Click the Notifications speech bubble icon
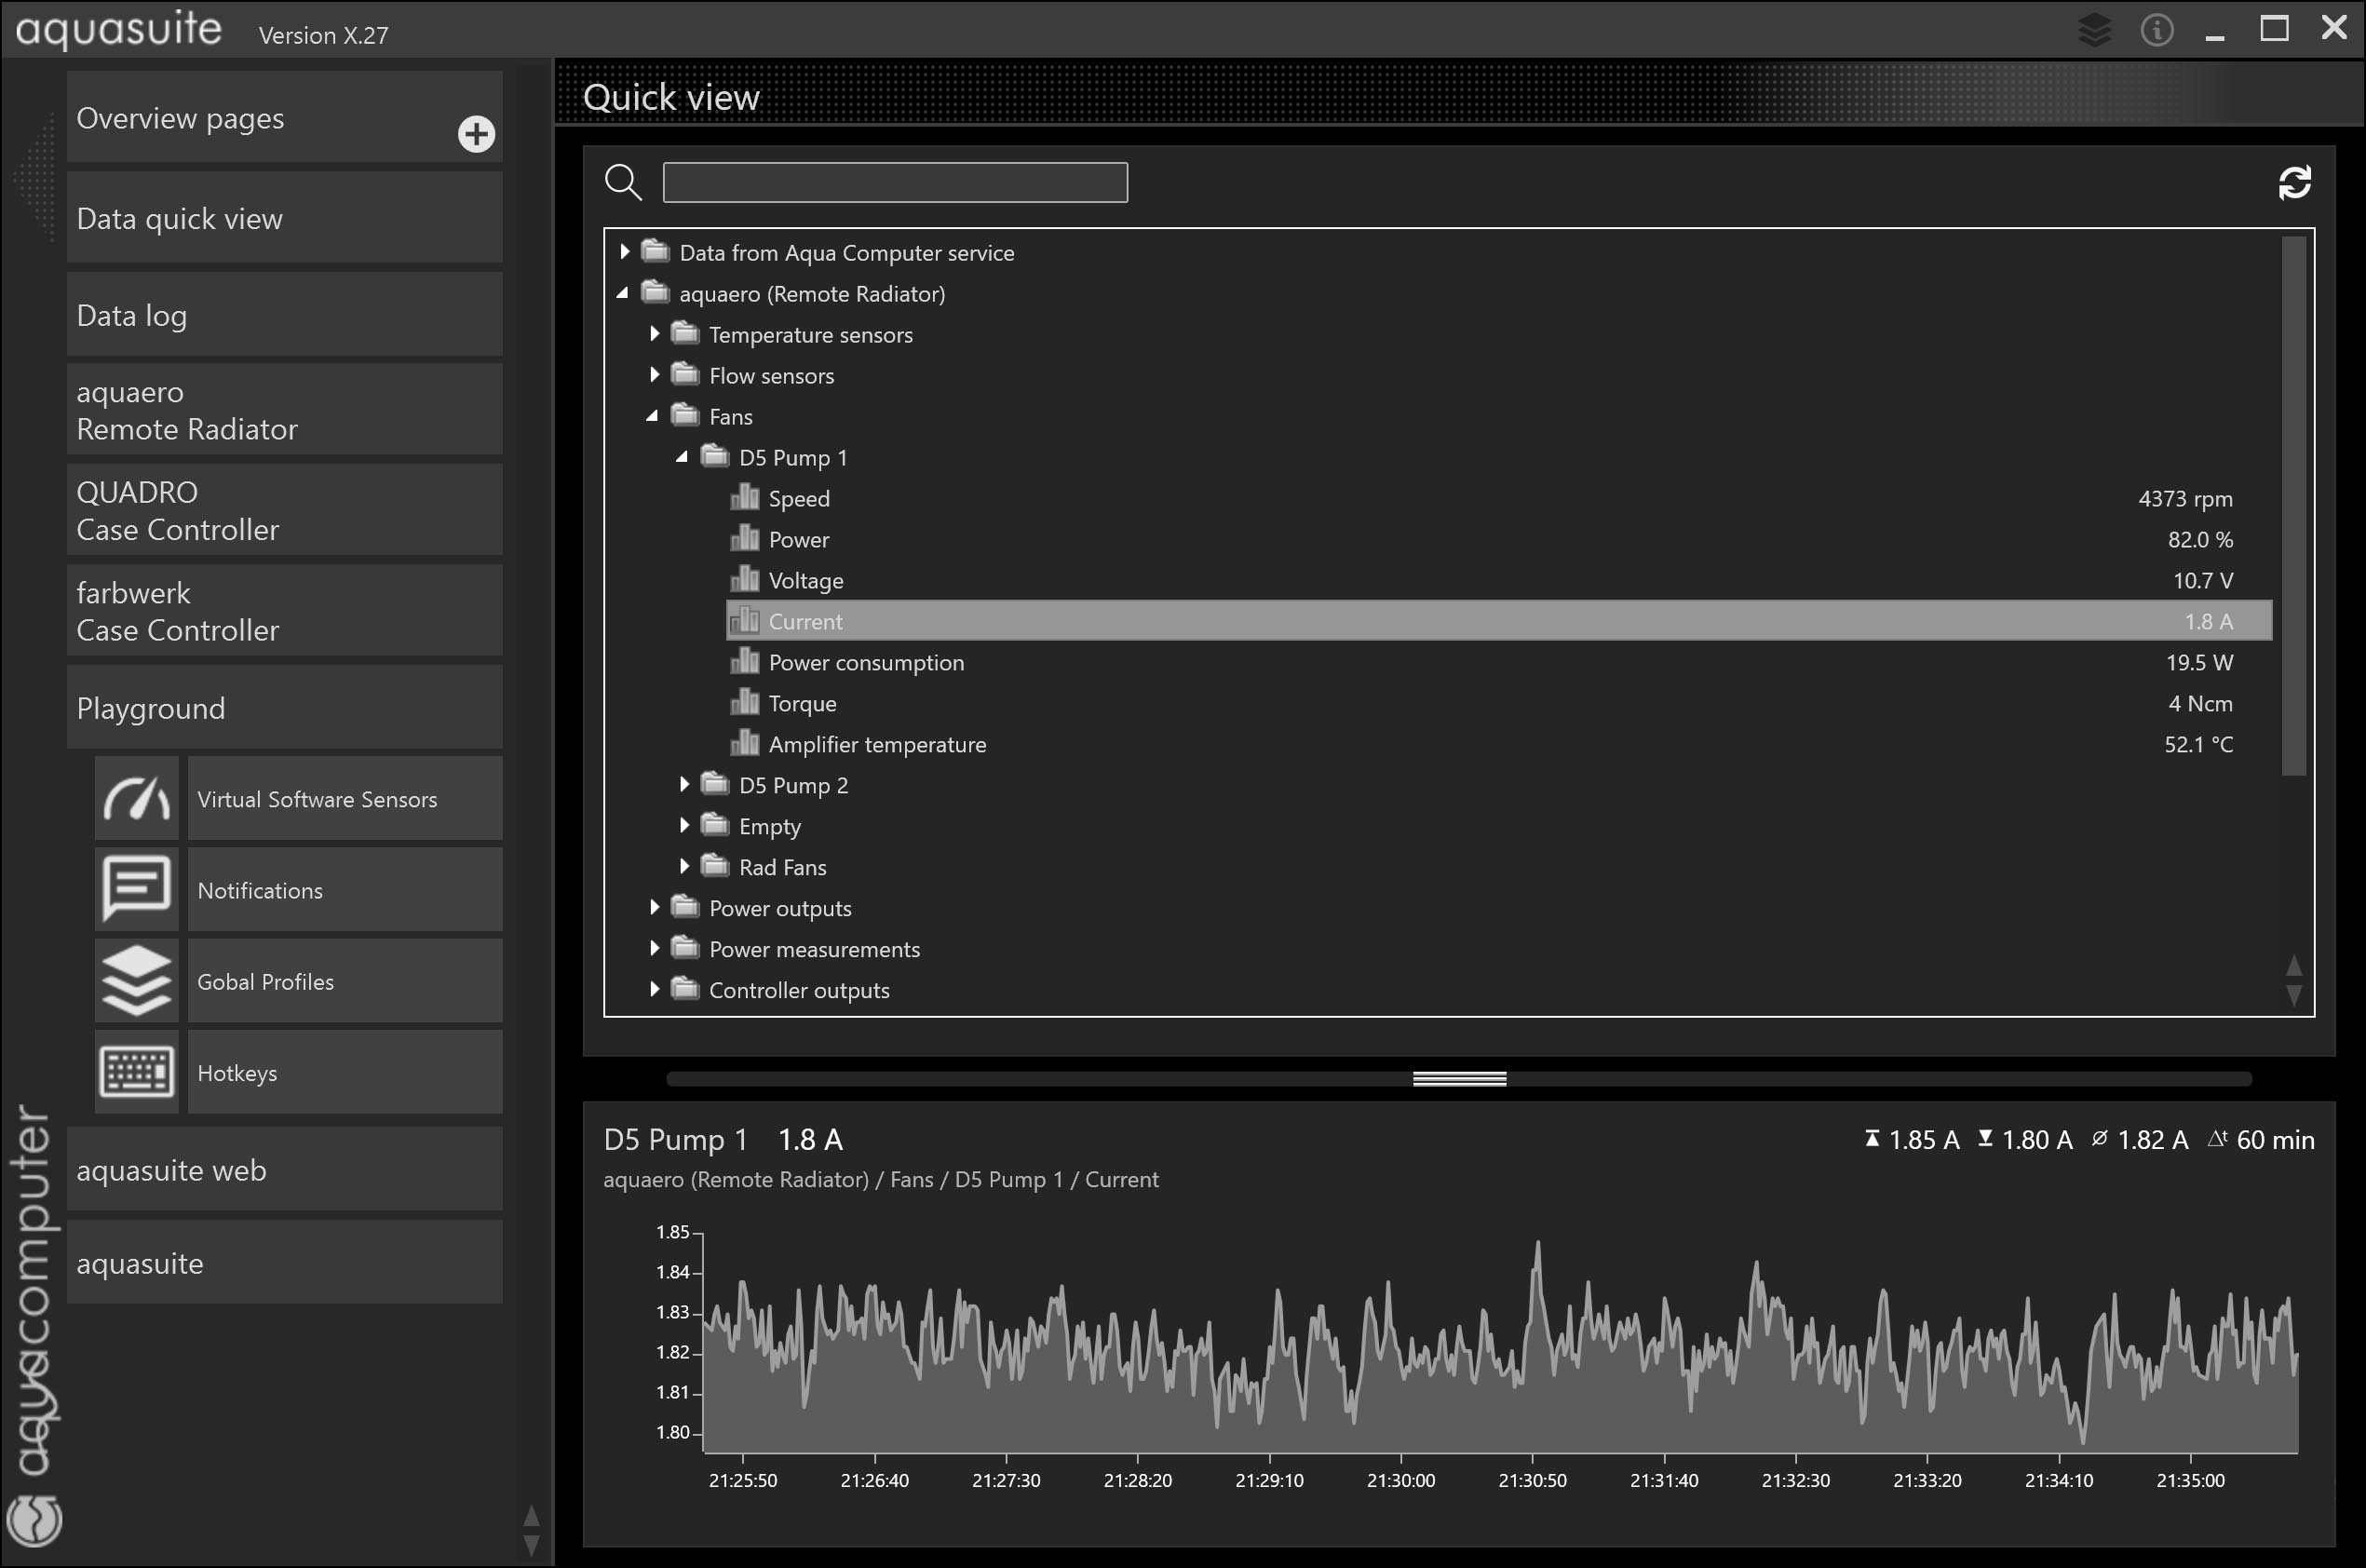 pyautogui.click(x=137, y=889)
